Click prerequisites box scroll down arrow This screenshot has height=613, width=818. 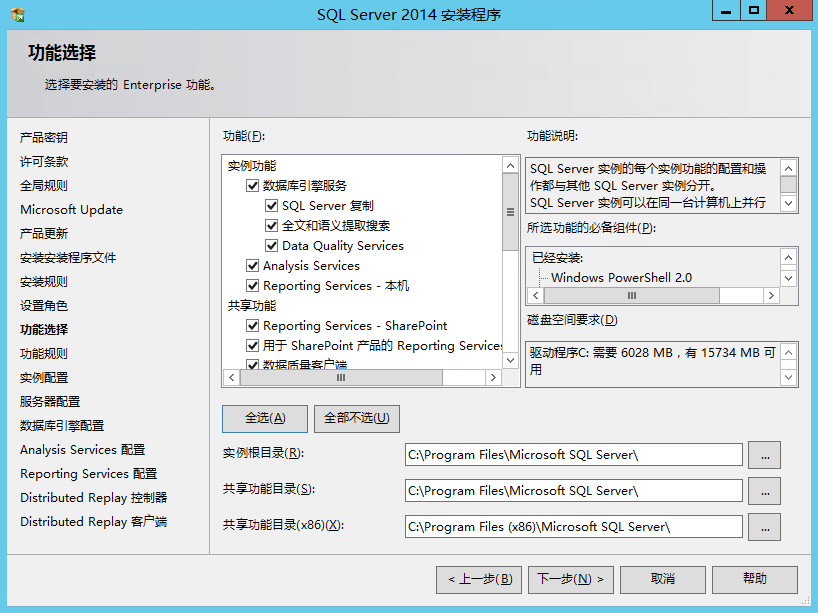[788, 278]
